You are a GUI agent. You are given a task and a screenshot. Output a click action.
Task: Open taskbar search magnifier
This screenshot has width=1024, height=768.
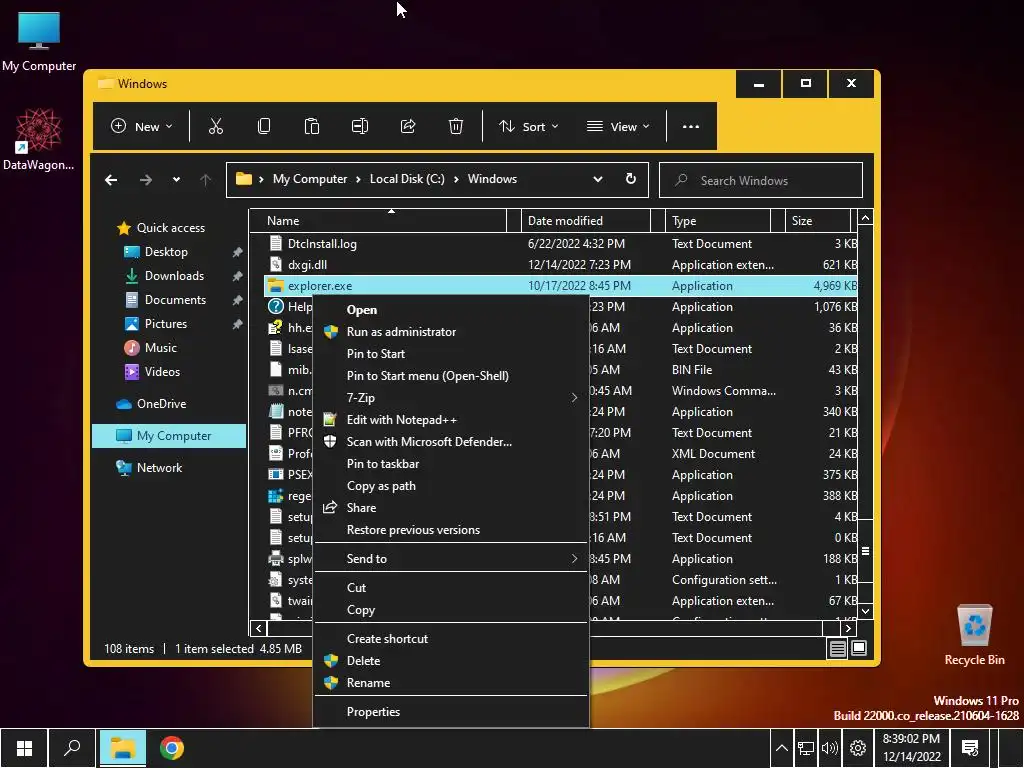click(72, 748)
